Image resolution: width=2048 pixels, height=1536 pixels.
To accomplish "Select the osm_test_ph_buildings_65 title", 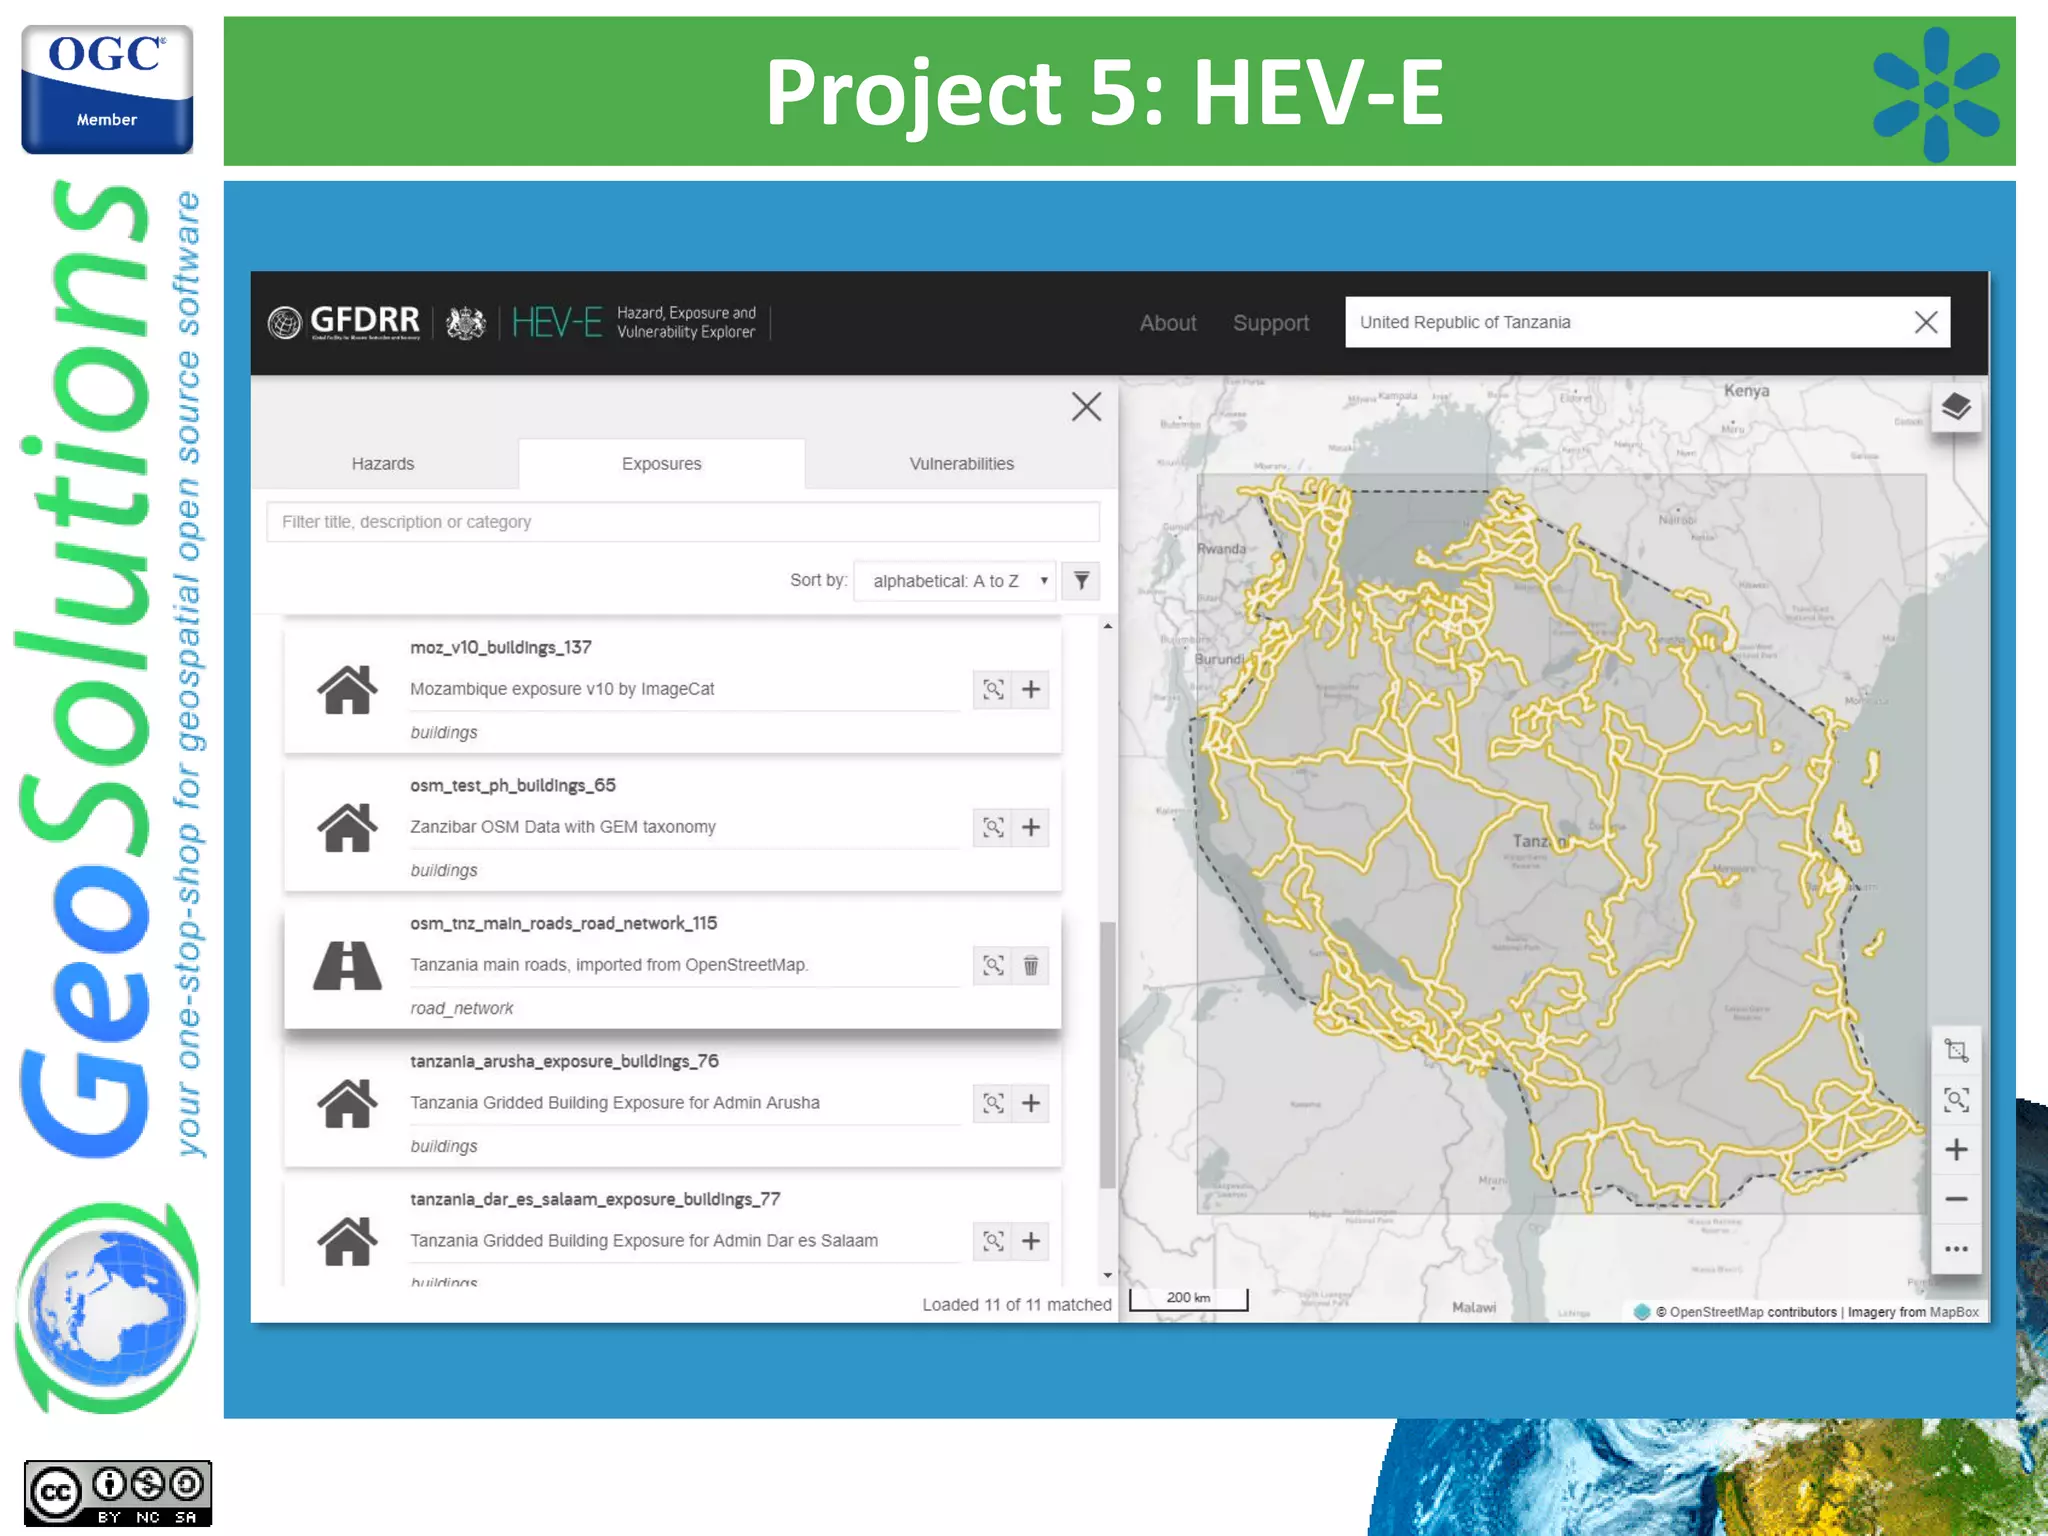I will 513,785.
